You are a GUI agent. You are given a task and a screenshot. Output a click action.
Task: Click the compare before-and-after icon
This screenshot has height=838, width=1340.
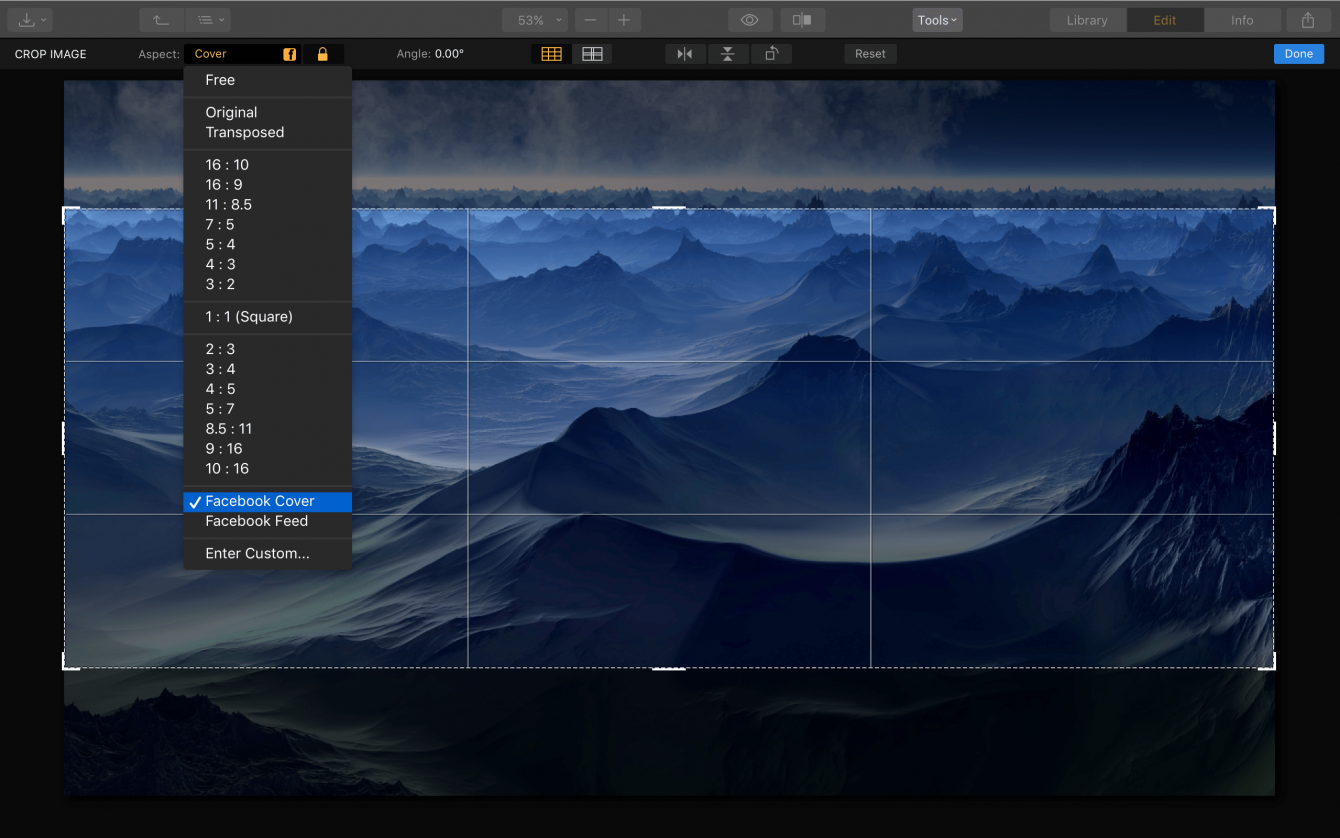[802, 19]
